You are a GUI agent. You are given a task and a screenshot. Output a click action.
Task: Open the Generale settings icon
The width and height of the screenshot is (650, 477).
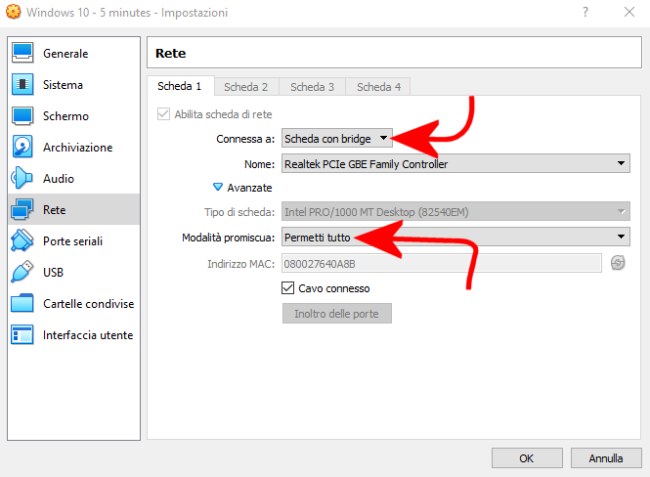pos(22,53)
